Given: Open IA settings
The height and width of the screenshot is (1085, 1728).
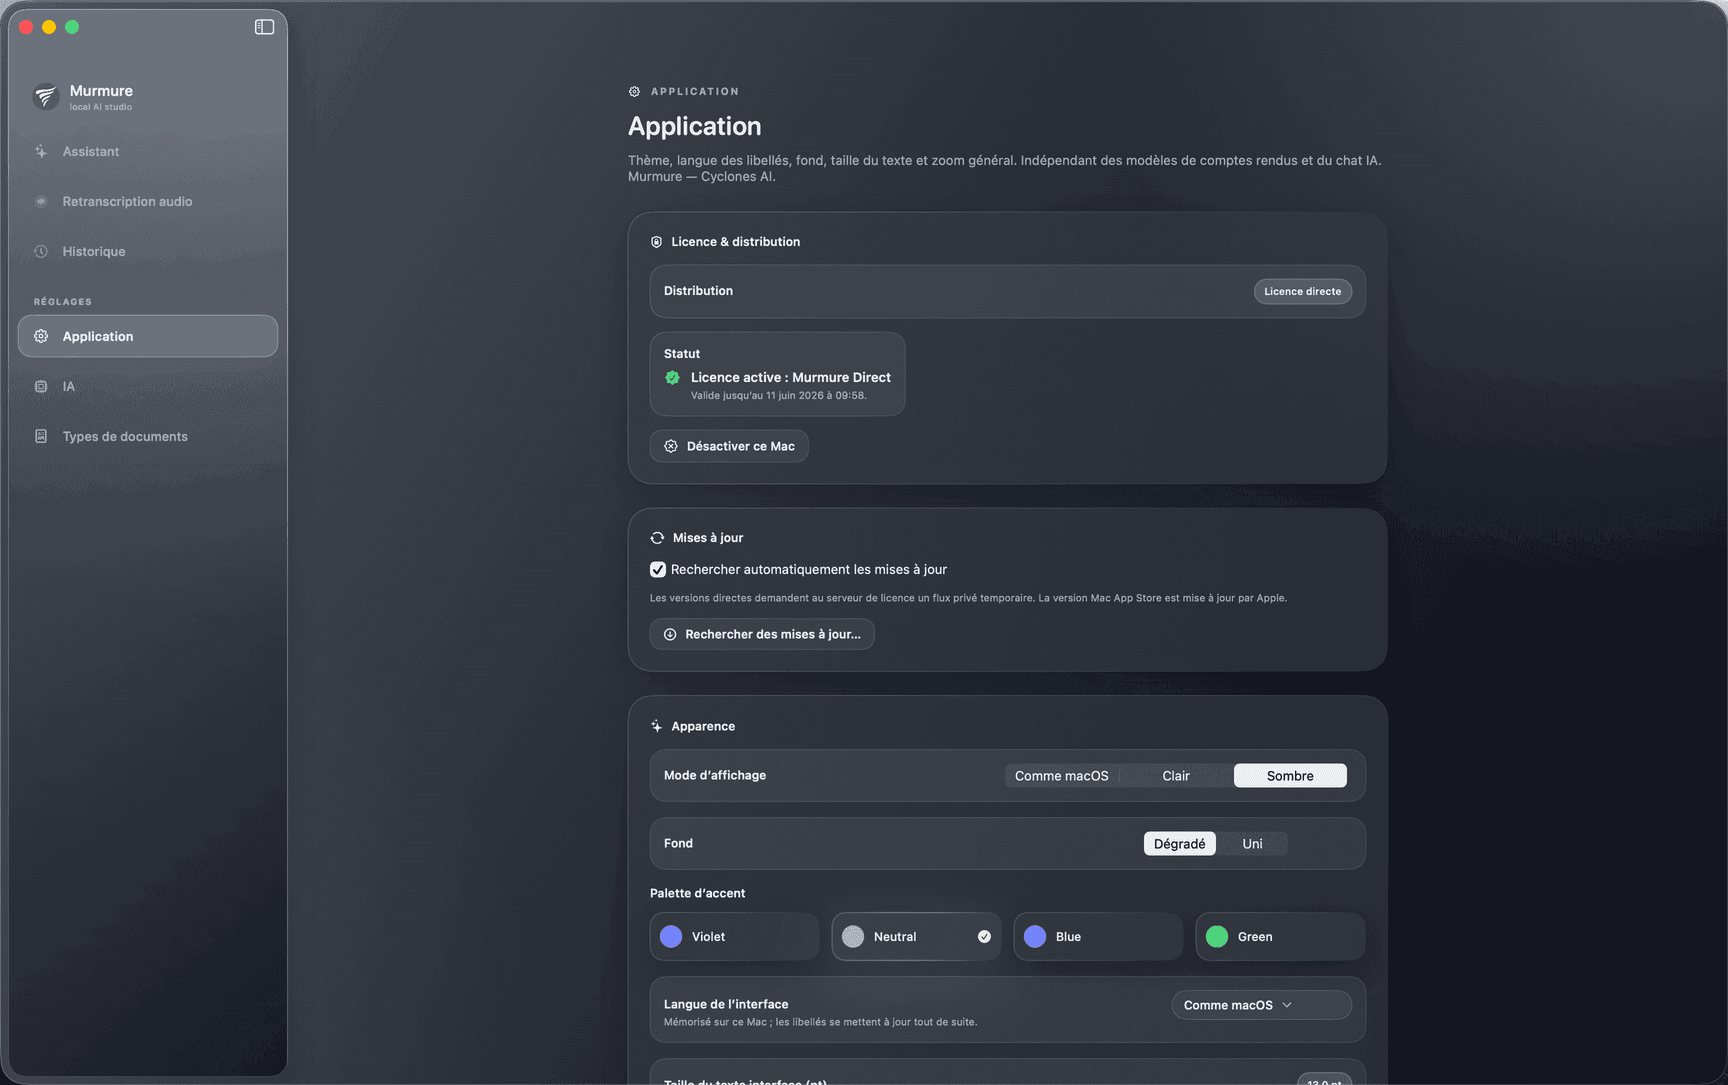Looking at the screenshot, I should tap(148, 387).
